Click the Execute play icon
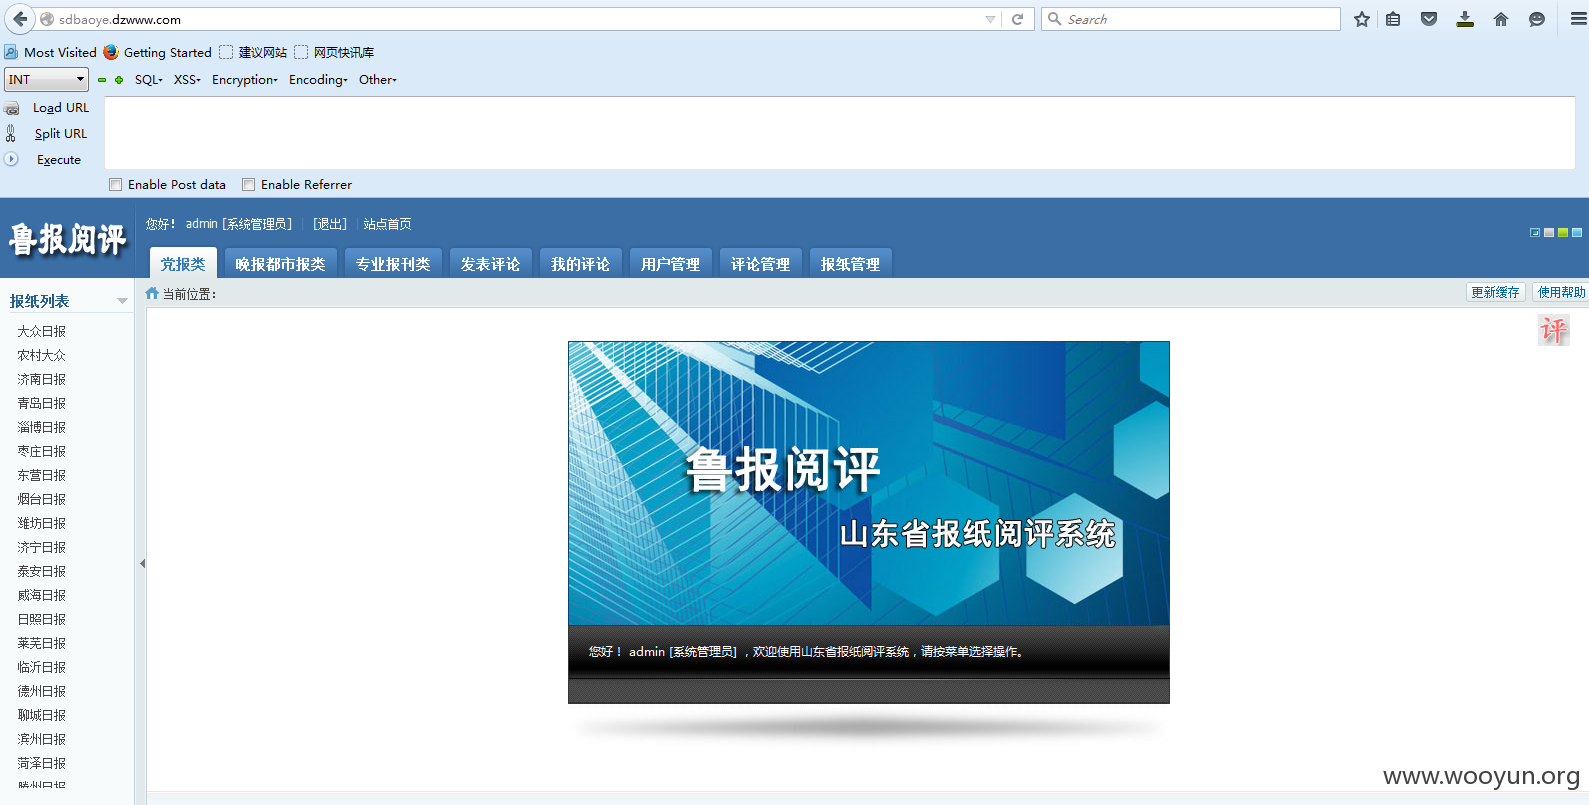 point(11,159)
